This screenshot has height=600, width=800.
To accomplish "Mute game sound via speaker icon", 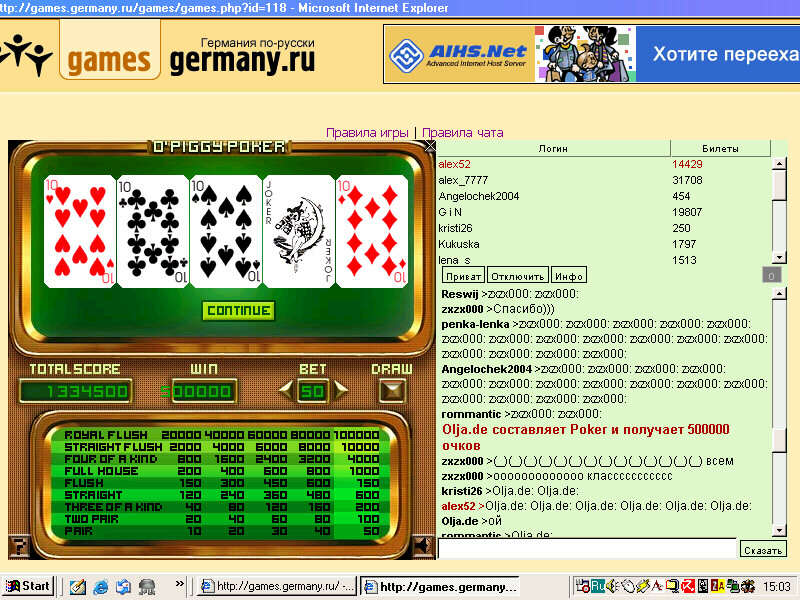I will [423, 546].
